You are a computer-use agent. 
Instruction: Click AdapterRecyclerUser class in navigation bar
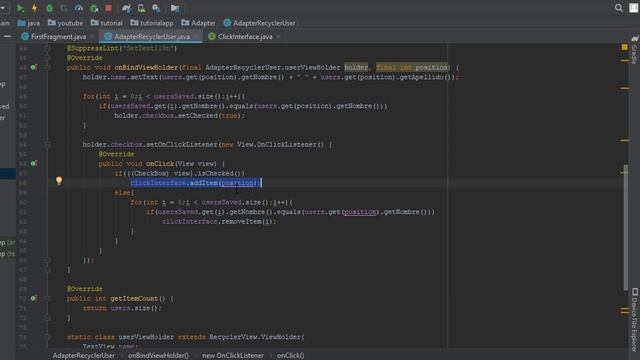click(260, 23)
